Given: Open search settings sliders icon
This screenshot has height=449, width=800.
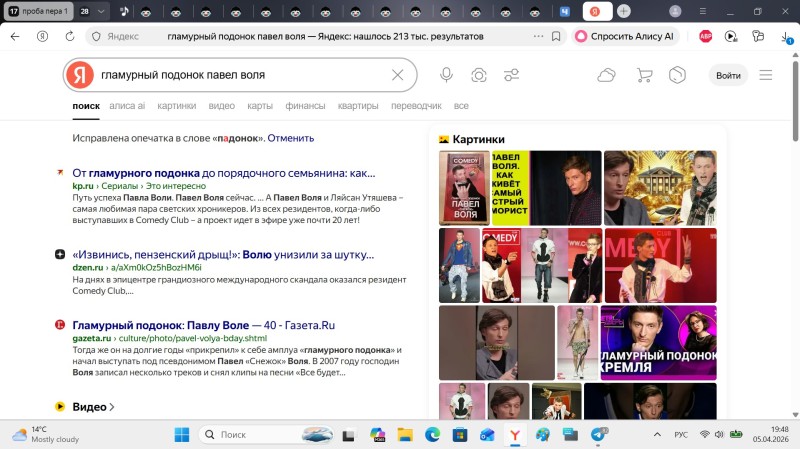Looking at the screenshot, I should point(512,75).
